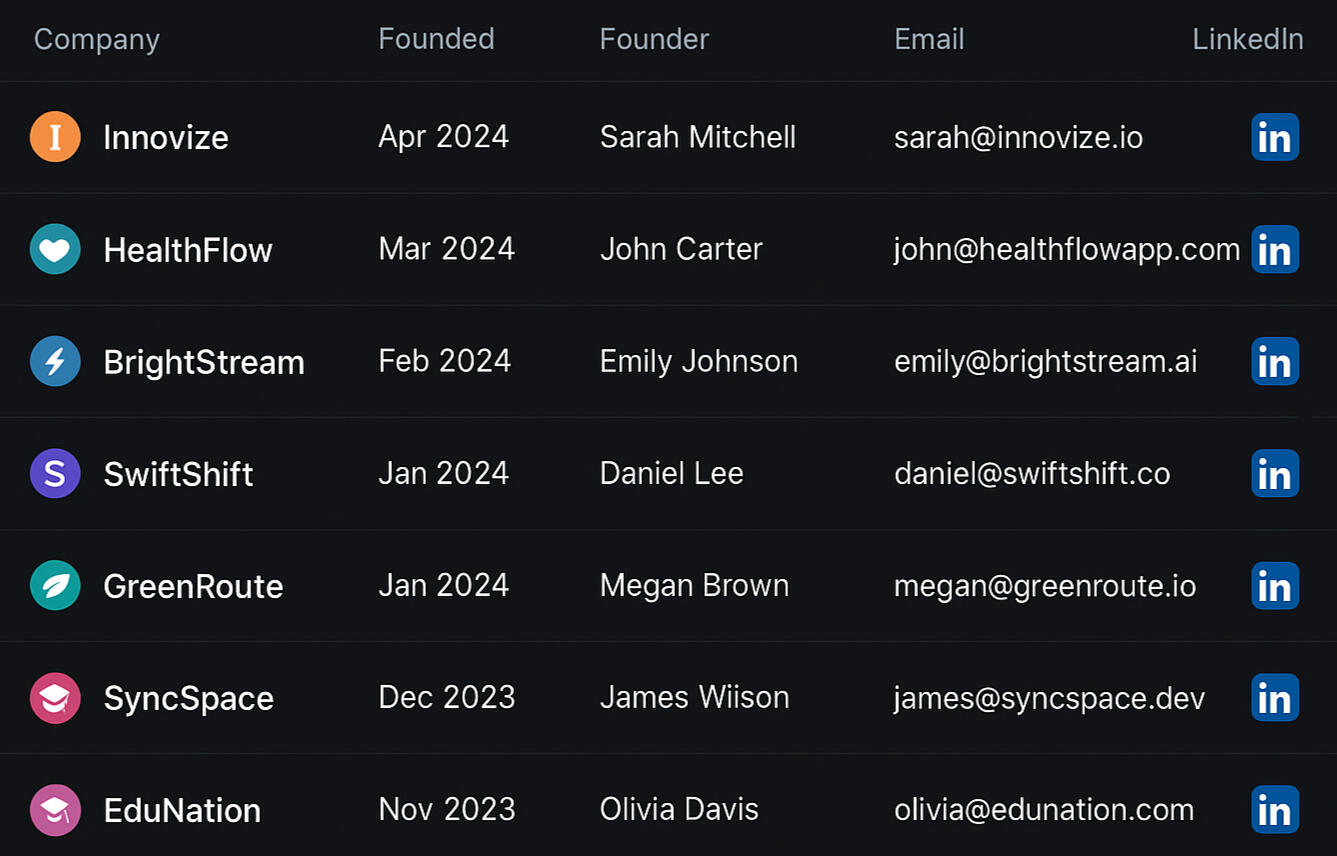The width and height of the screenshot is (1337, 856).
Task: Click the GreenRoute row LinkedIn icon
Action: tap(1275, 585)
